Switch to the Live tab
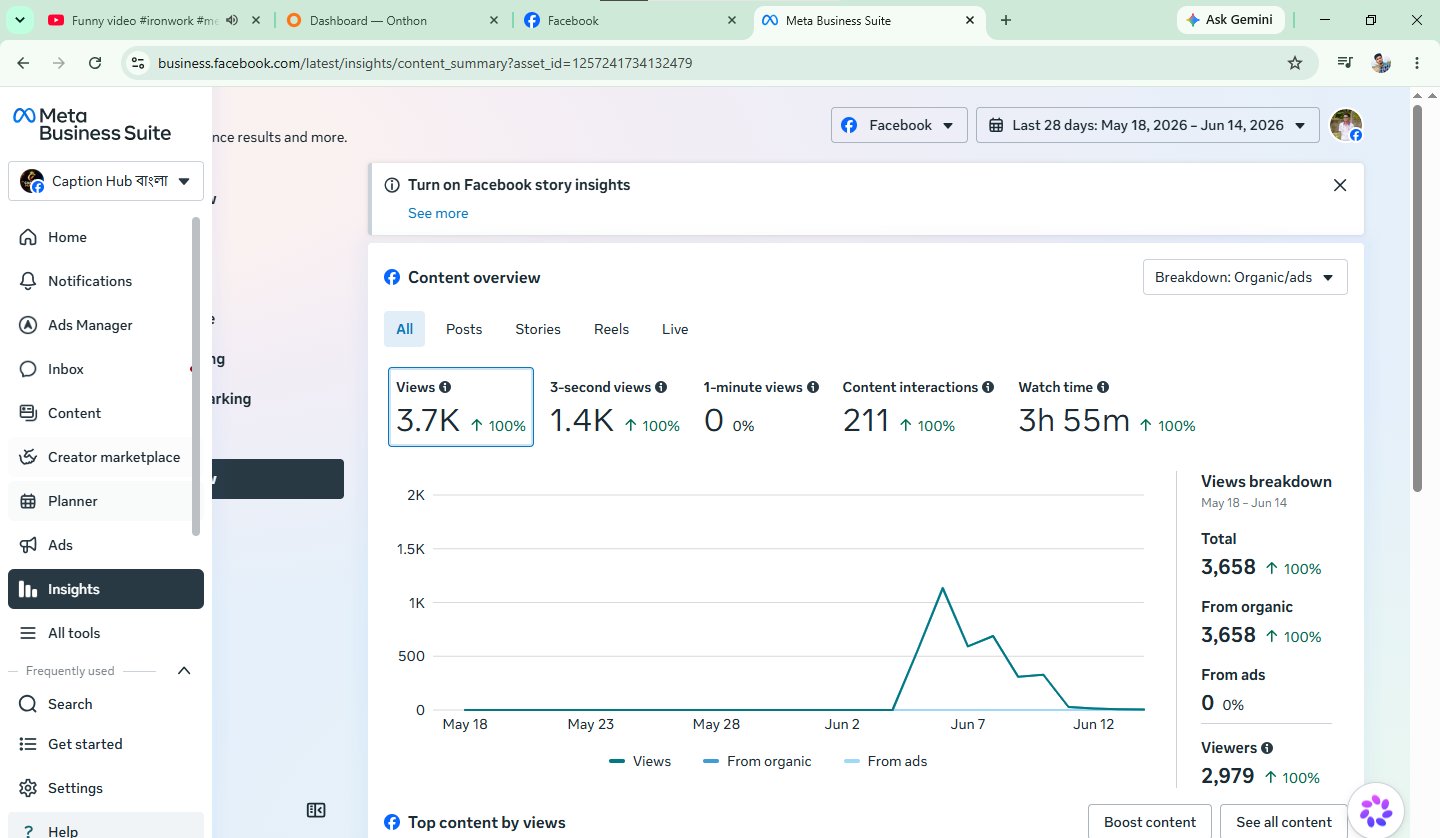 click(675, 329)
